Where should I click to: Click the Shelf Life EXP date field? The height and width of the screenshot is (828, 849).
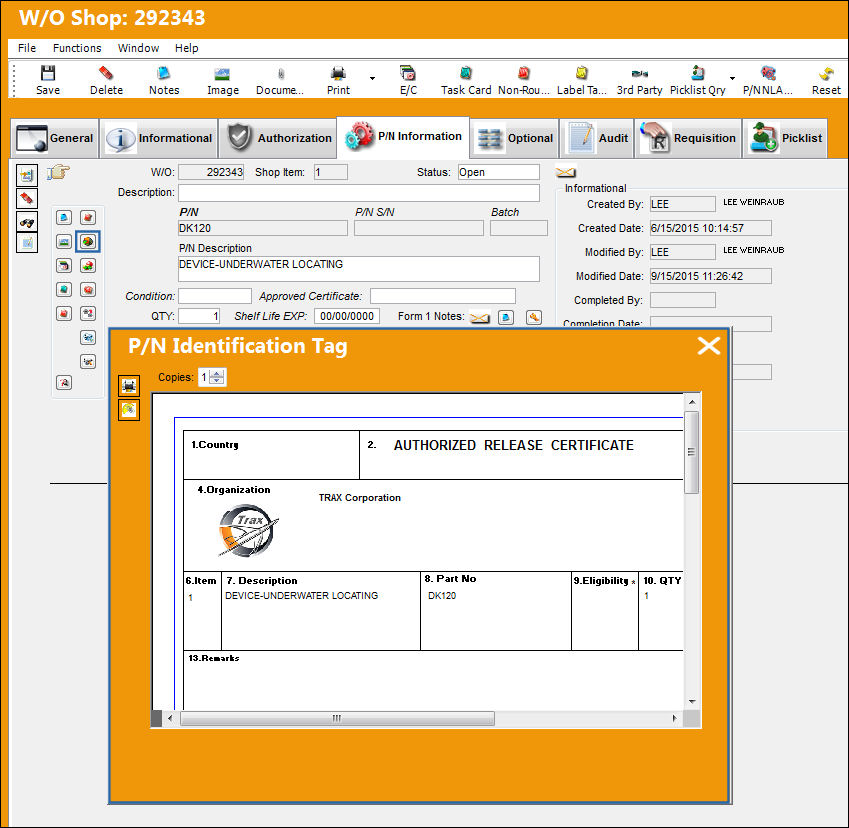pyautogui.click(x=347, y=316)
